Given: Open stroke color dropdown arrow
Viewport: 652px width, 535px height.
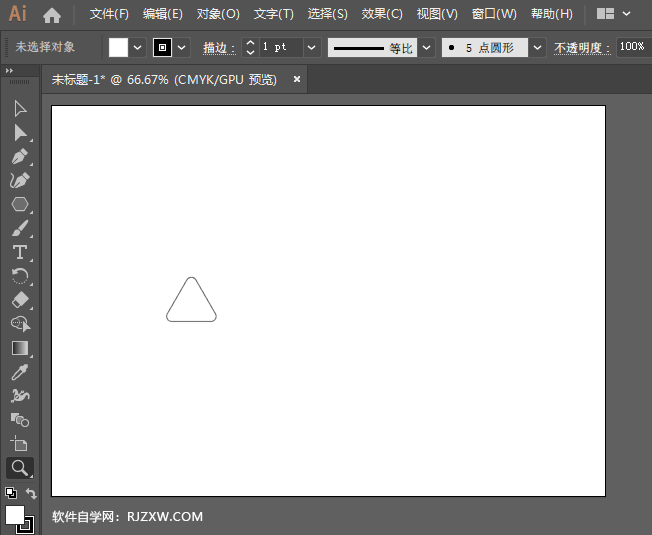Looking at the screenshot, I should (x=182, y=47).
